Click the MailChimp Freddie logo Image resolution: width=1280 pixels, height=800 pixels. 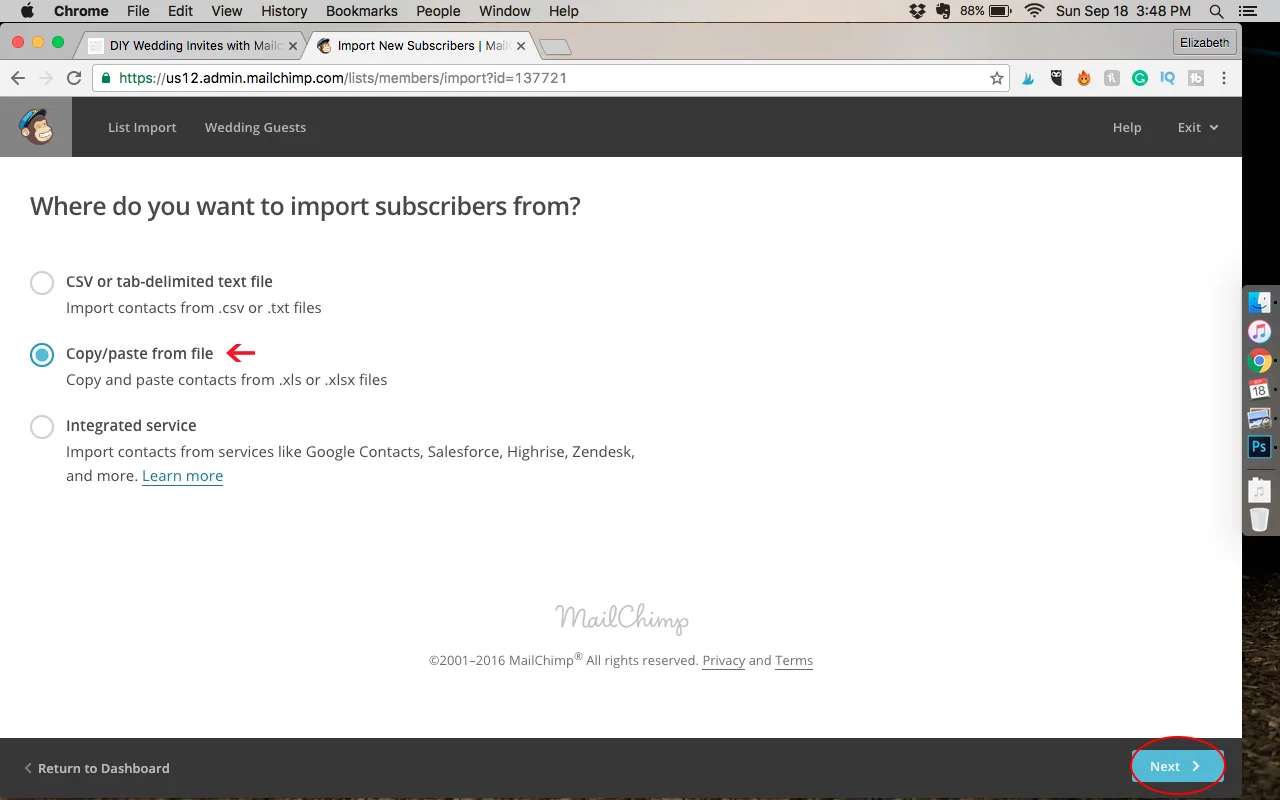pyautogui.click(x=36, y=127)
